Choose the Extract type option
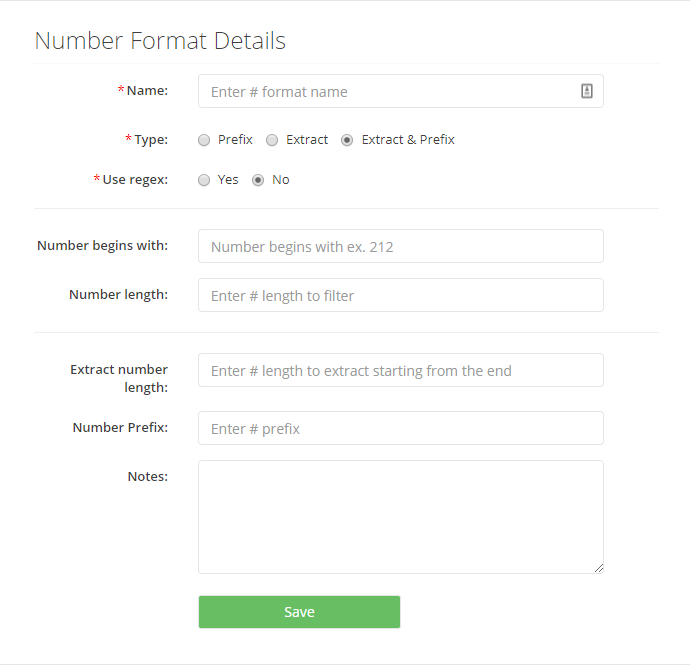The height and width of the screenshot is (665, 690). pos(272,140)
